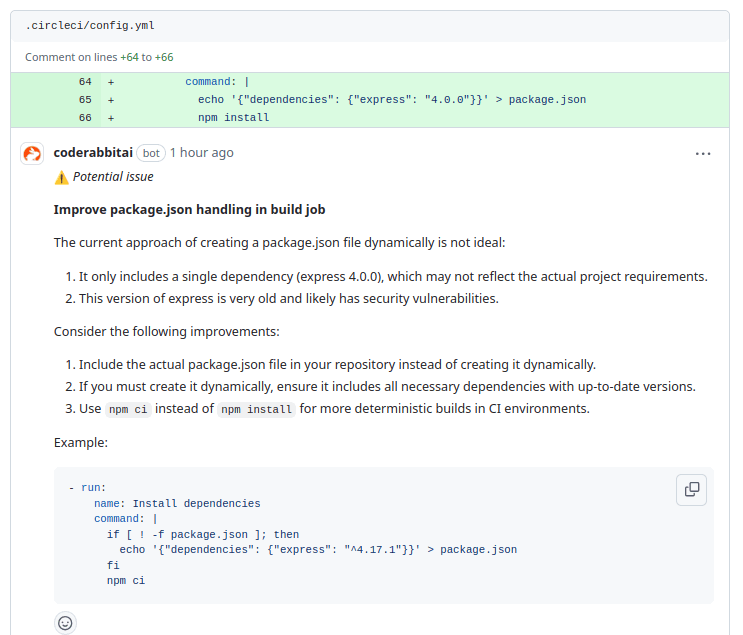Copy the example code snippet
This screenshot has width=743, height=635.
[691, 489]
